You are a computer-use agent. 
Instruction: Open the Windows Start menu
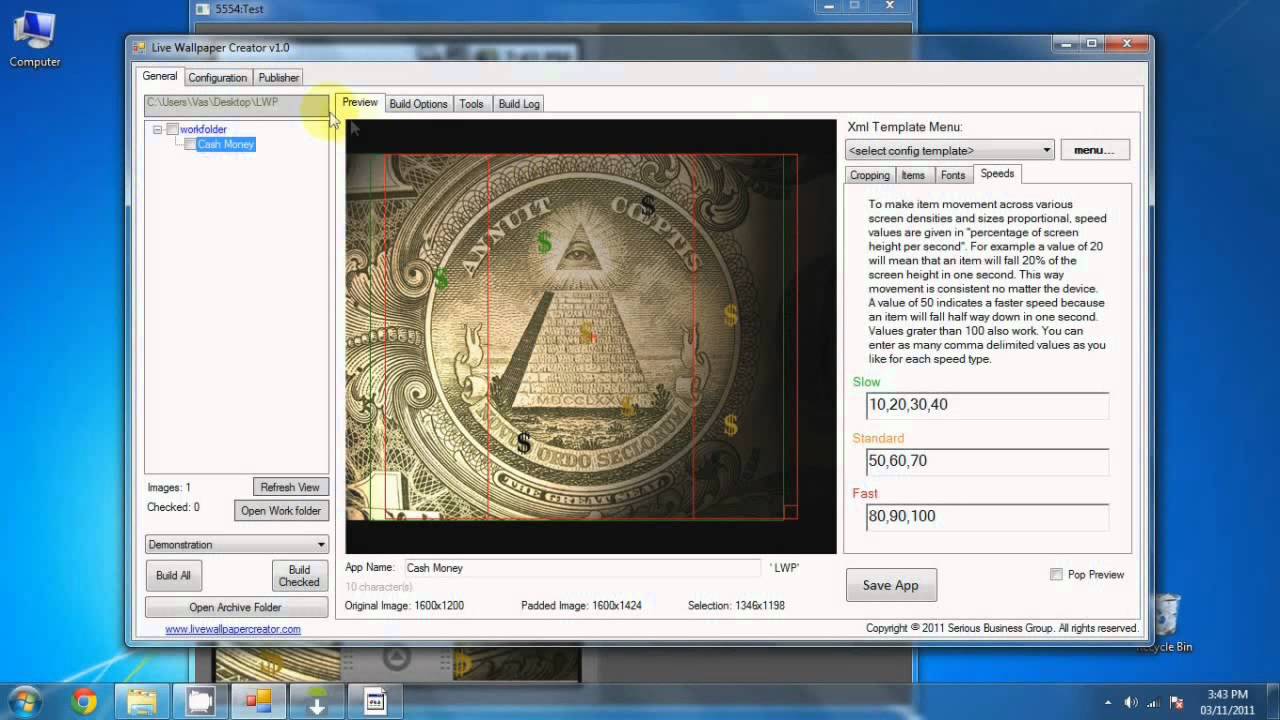pyautogui.click(x=25, y=700)
